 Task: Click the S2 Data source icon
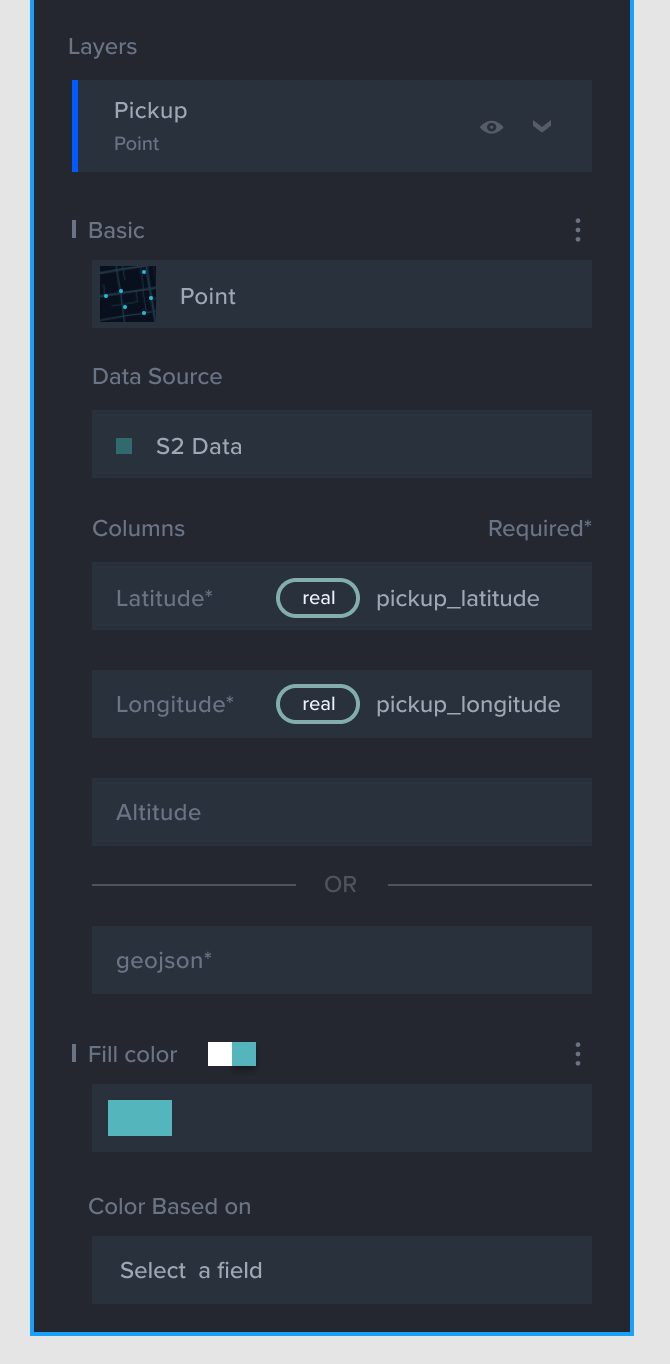coord(124,445)
